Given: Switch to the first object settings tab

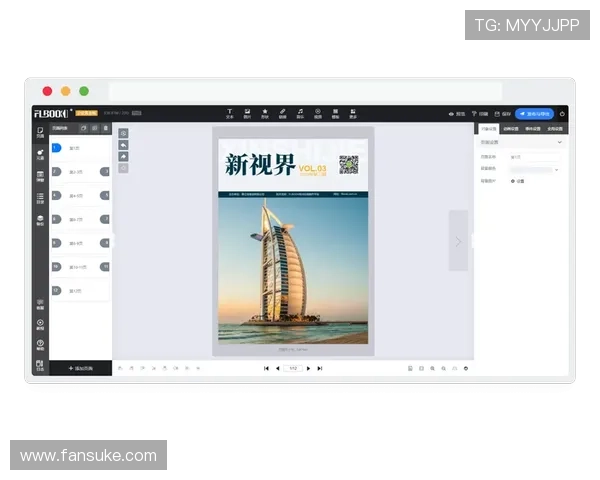Looking at the screenshot, I should (x=489, y=129).
